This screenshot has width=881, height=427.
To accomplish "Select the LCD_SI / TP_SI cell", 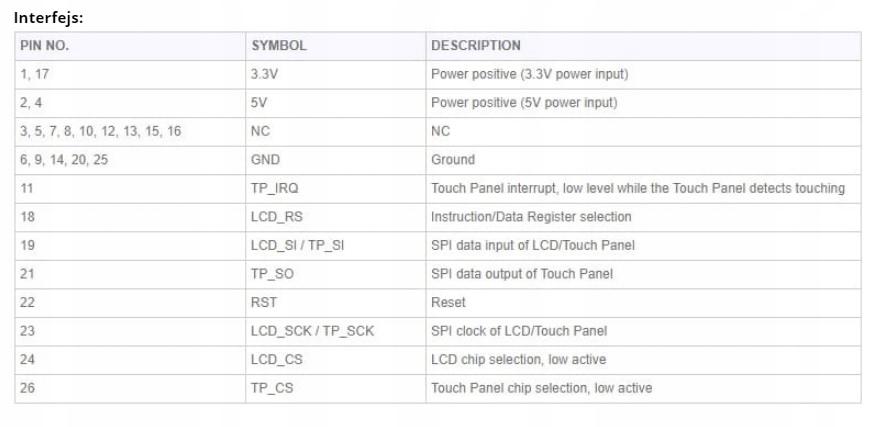I will click(298, 245).
